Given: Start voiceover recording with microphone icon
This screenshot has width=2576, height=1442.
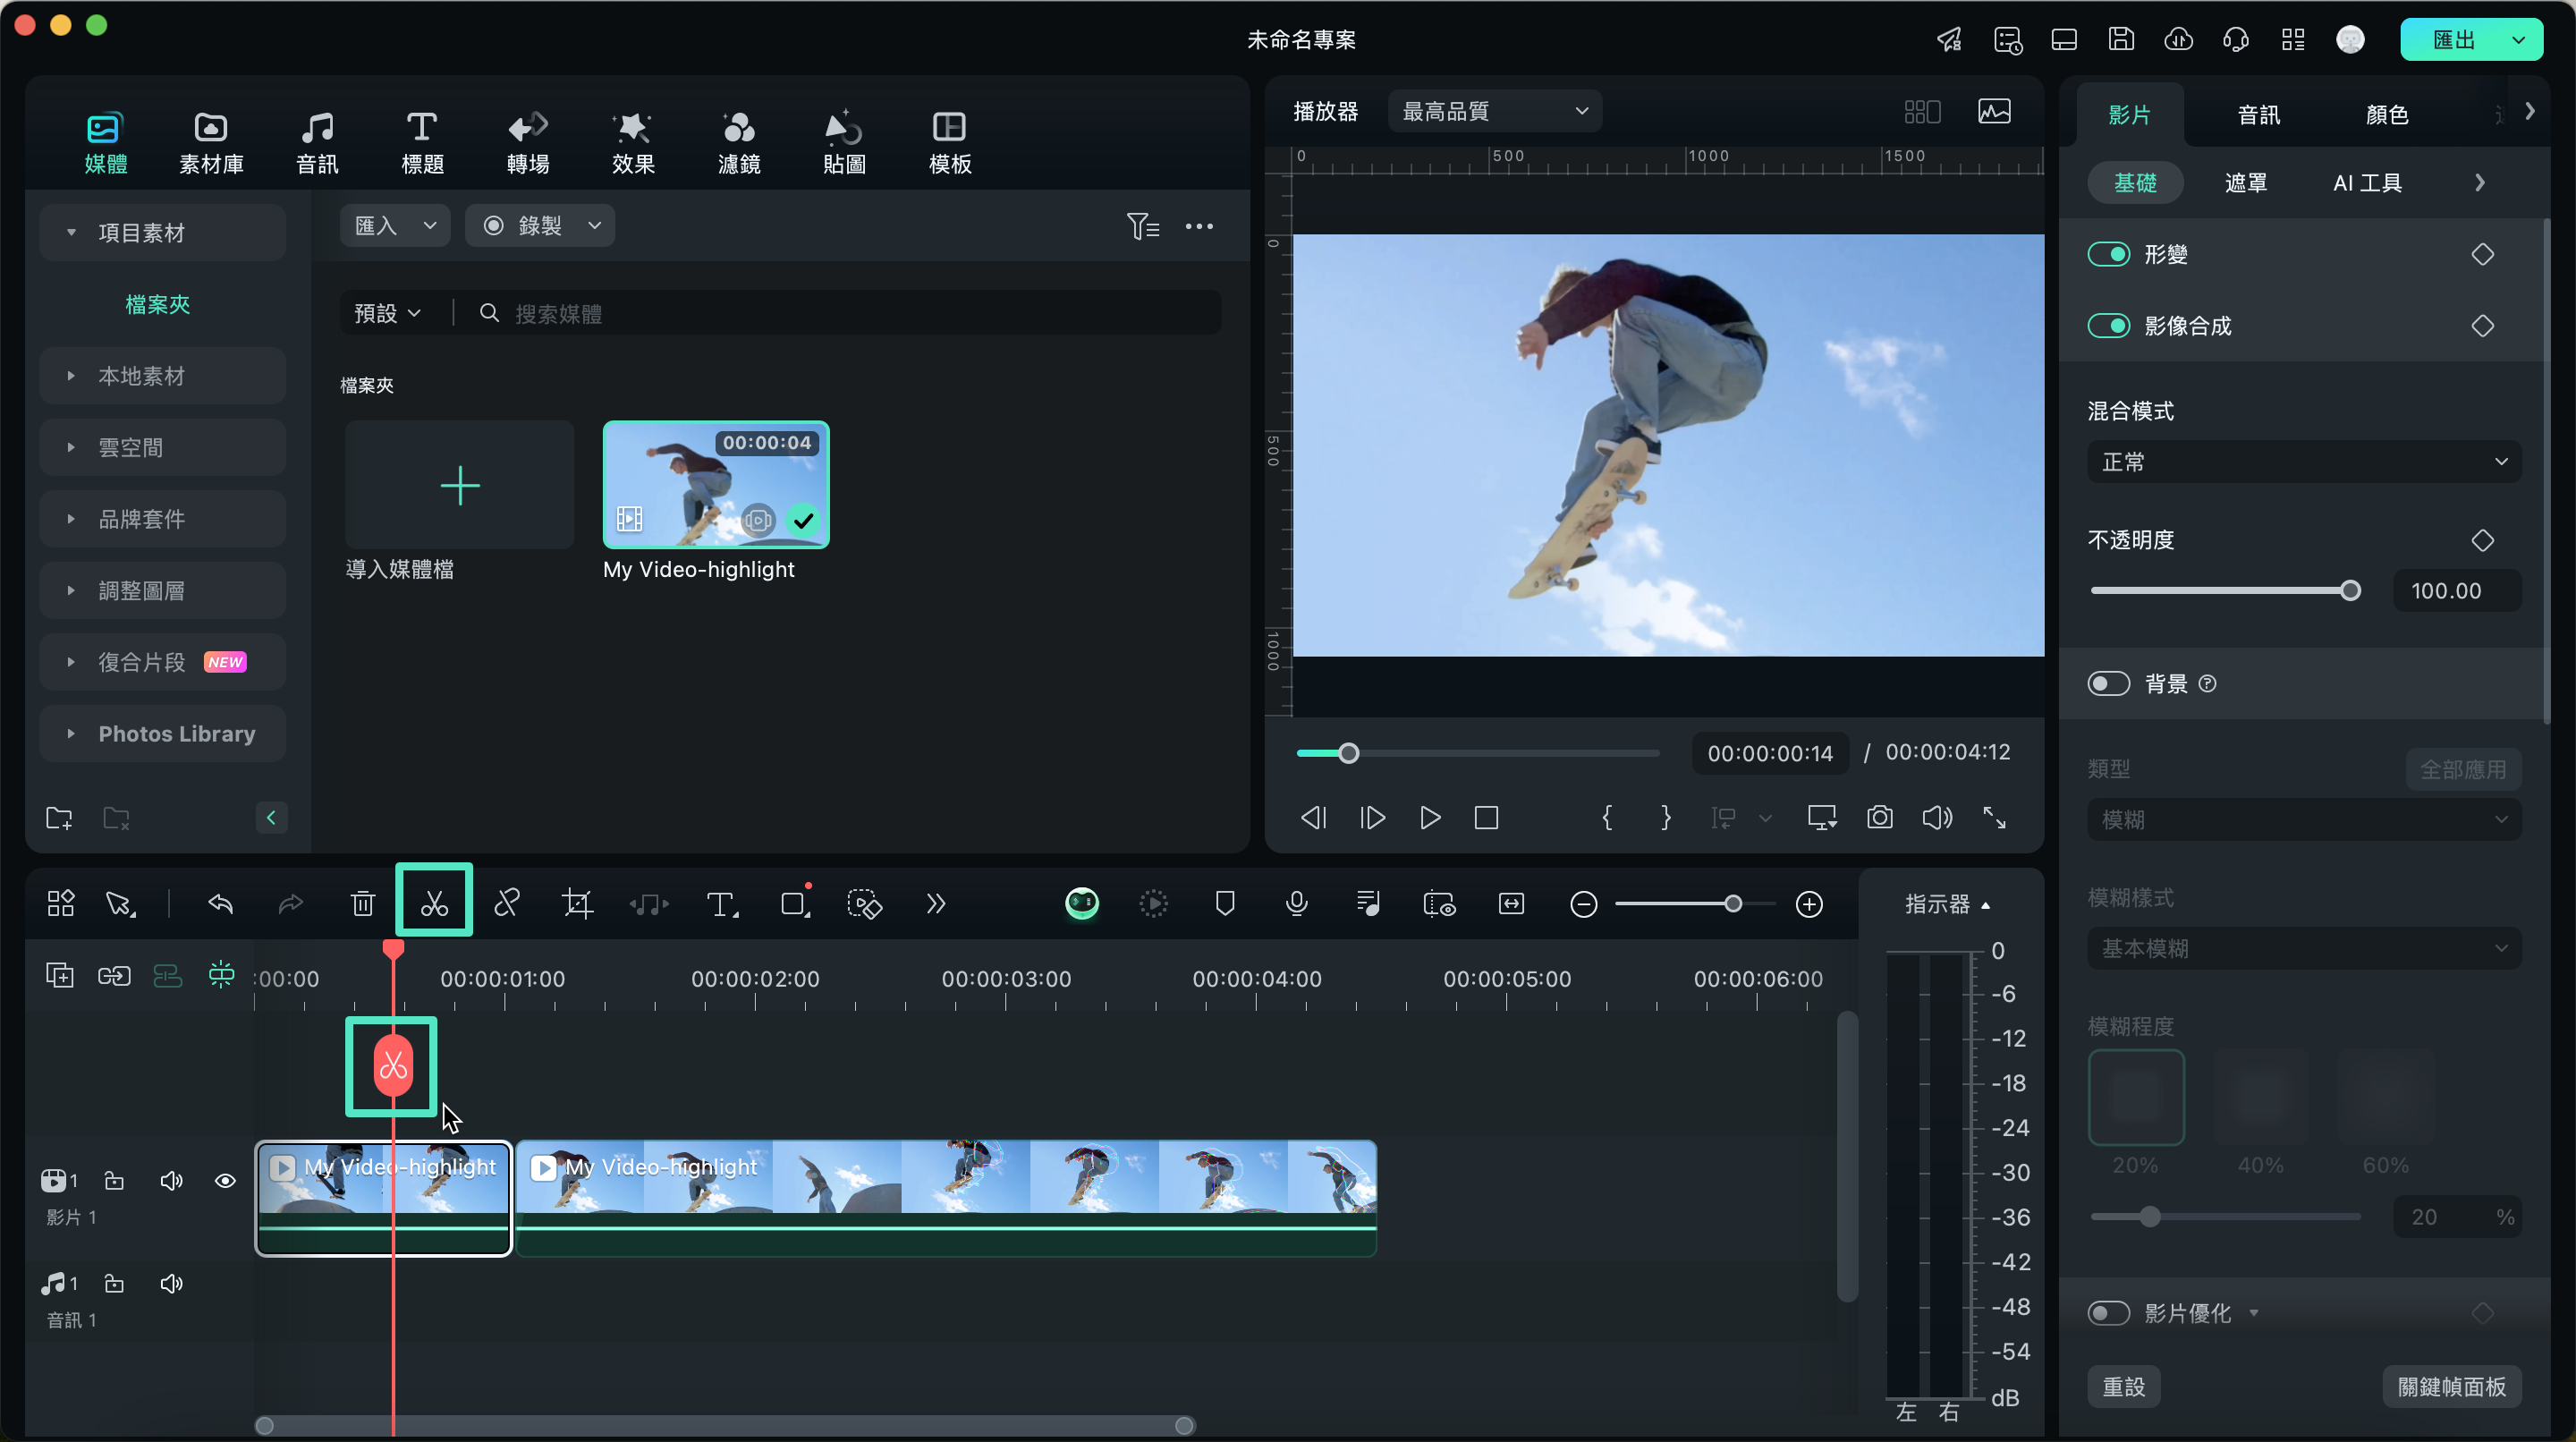Looking at the screenshot, I should click(x=1296, y=904).
